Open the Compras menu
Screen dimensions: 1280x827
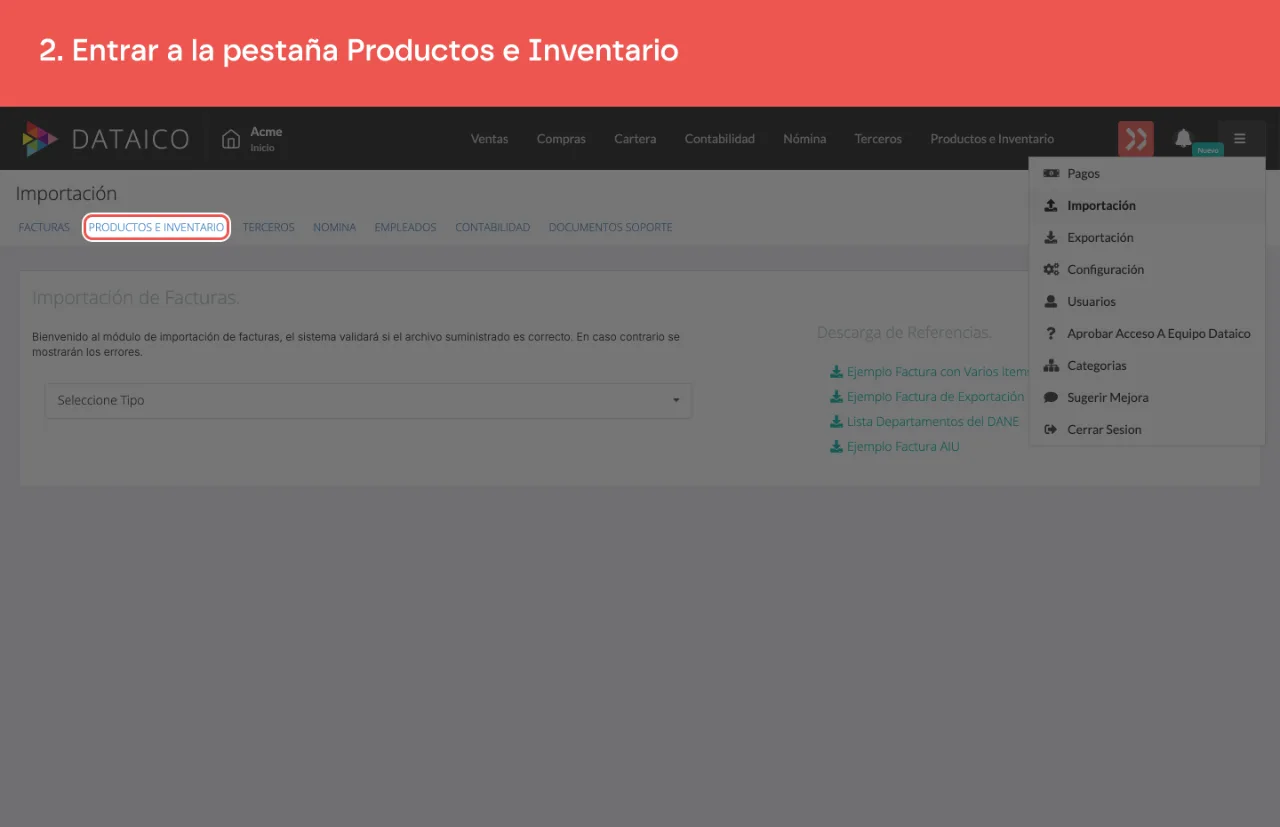point(561,139)
